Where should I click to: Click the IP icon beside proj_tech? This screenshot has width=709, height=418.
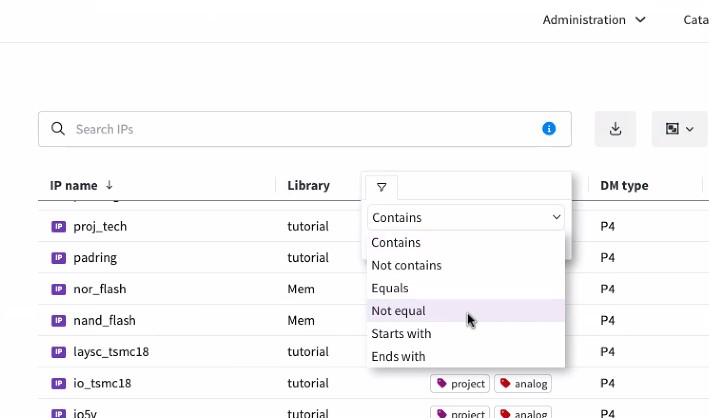point(58,226)
